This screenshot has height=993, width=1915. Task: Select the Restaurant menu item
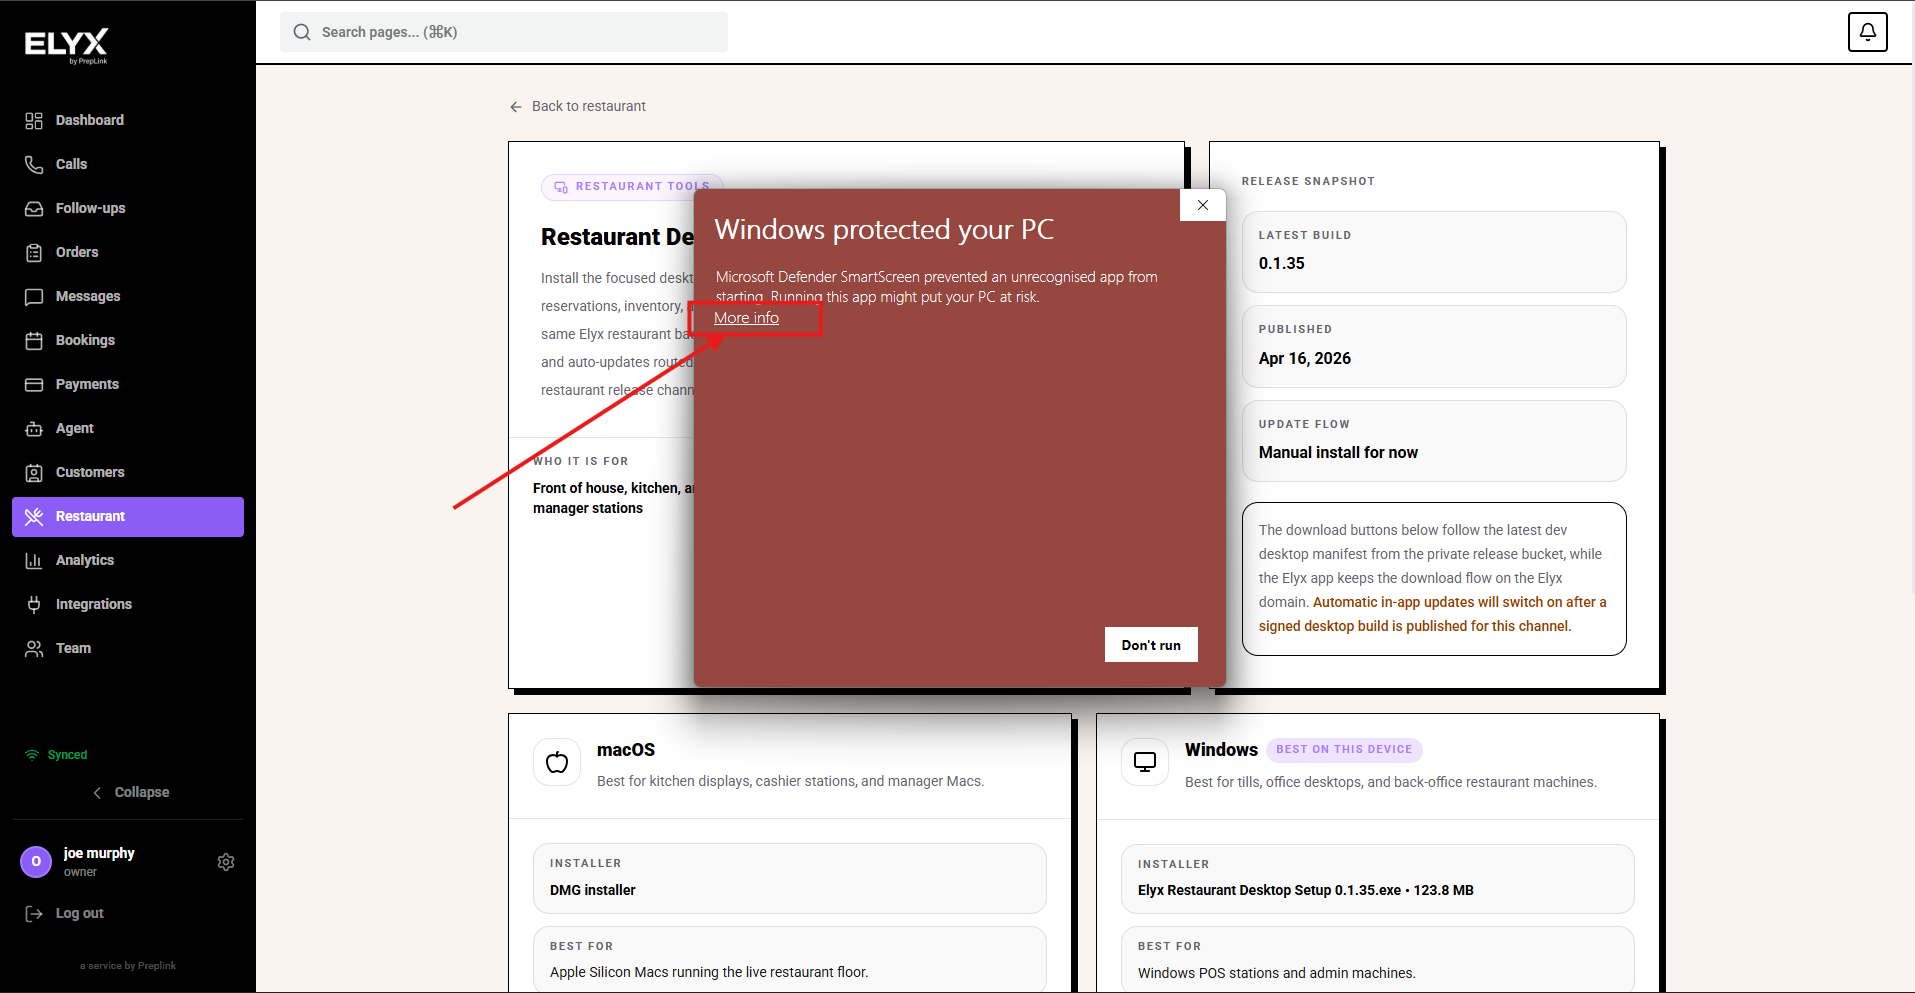(x=128, y=516)
